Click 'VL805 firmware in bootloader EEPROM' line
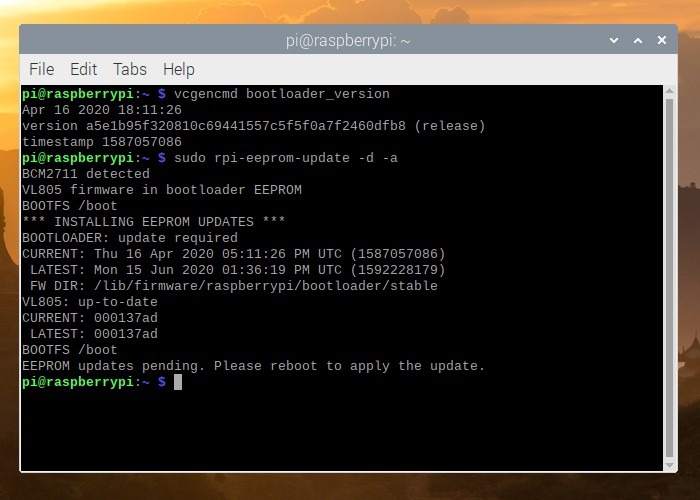The image size is (700, 500). pyautogui.click(x=162, y=190)
